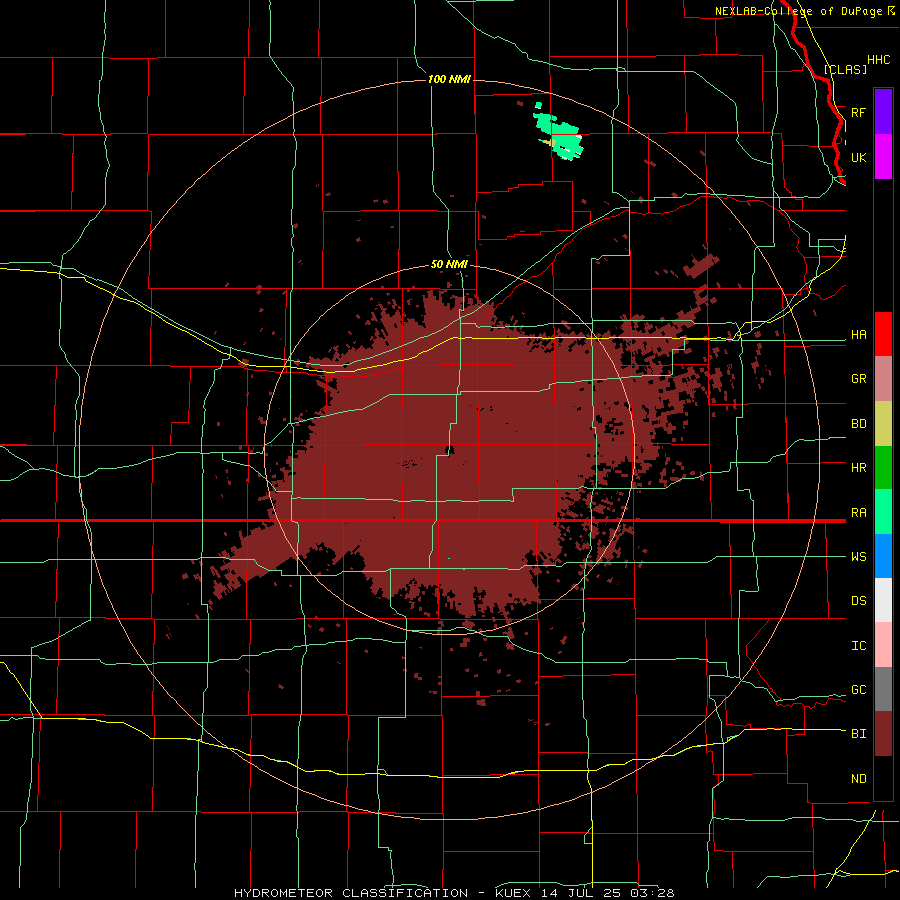Click the brown BI legend swatch
Screen dimensions: 900x900
click(883, 734)
